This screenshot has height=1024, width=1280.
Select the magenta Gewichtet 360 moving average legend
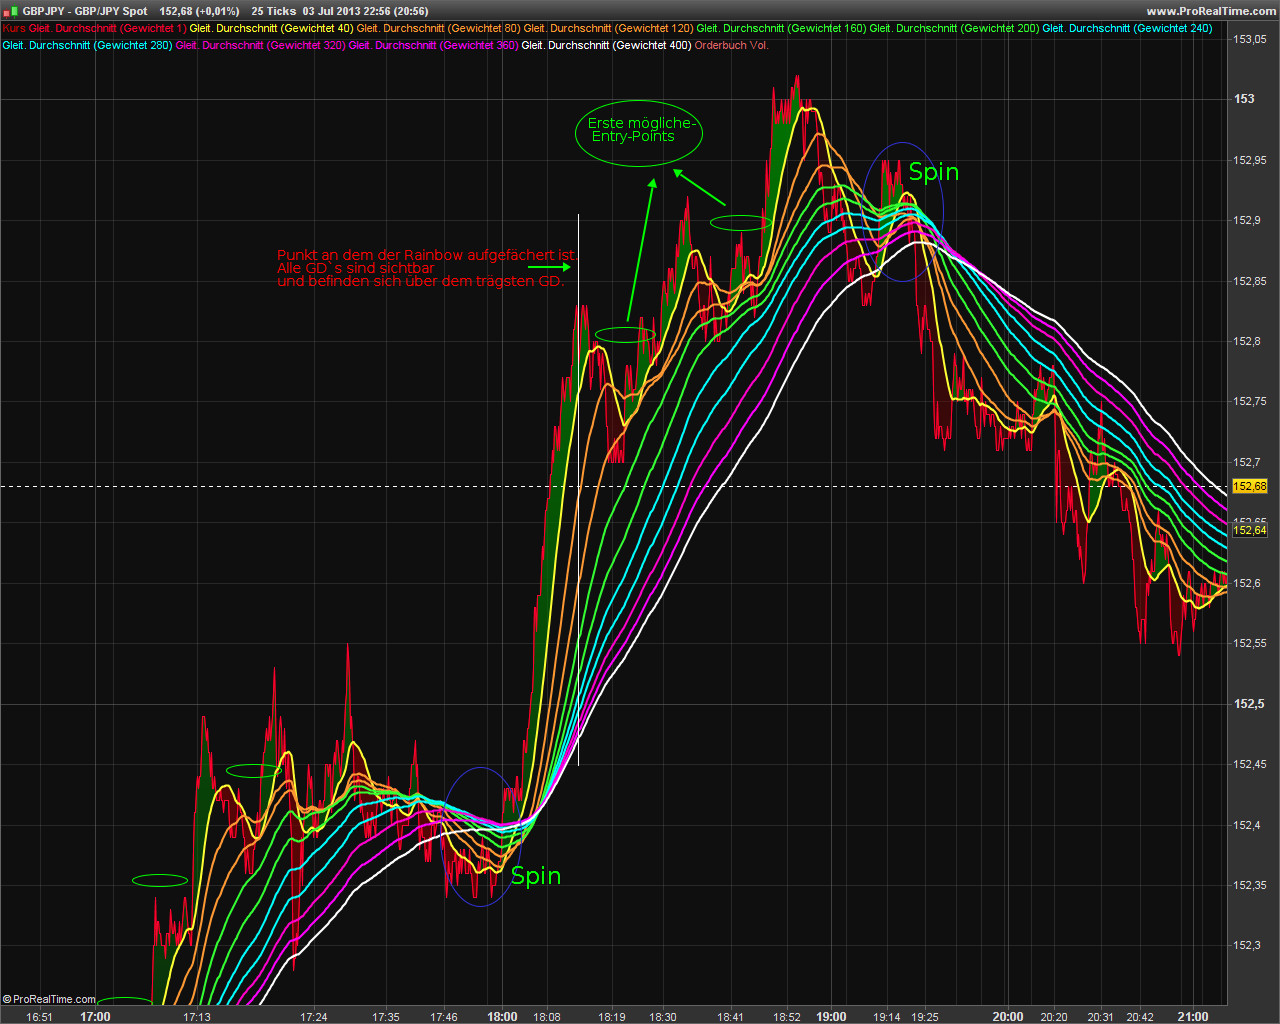click(434, 45)
